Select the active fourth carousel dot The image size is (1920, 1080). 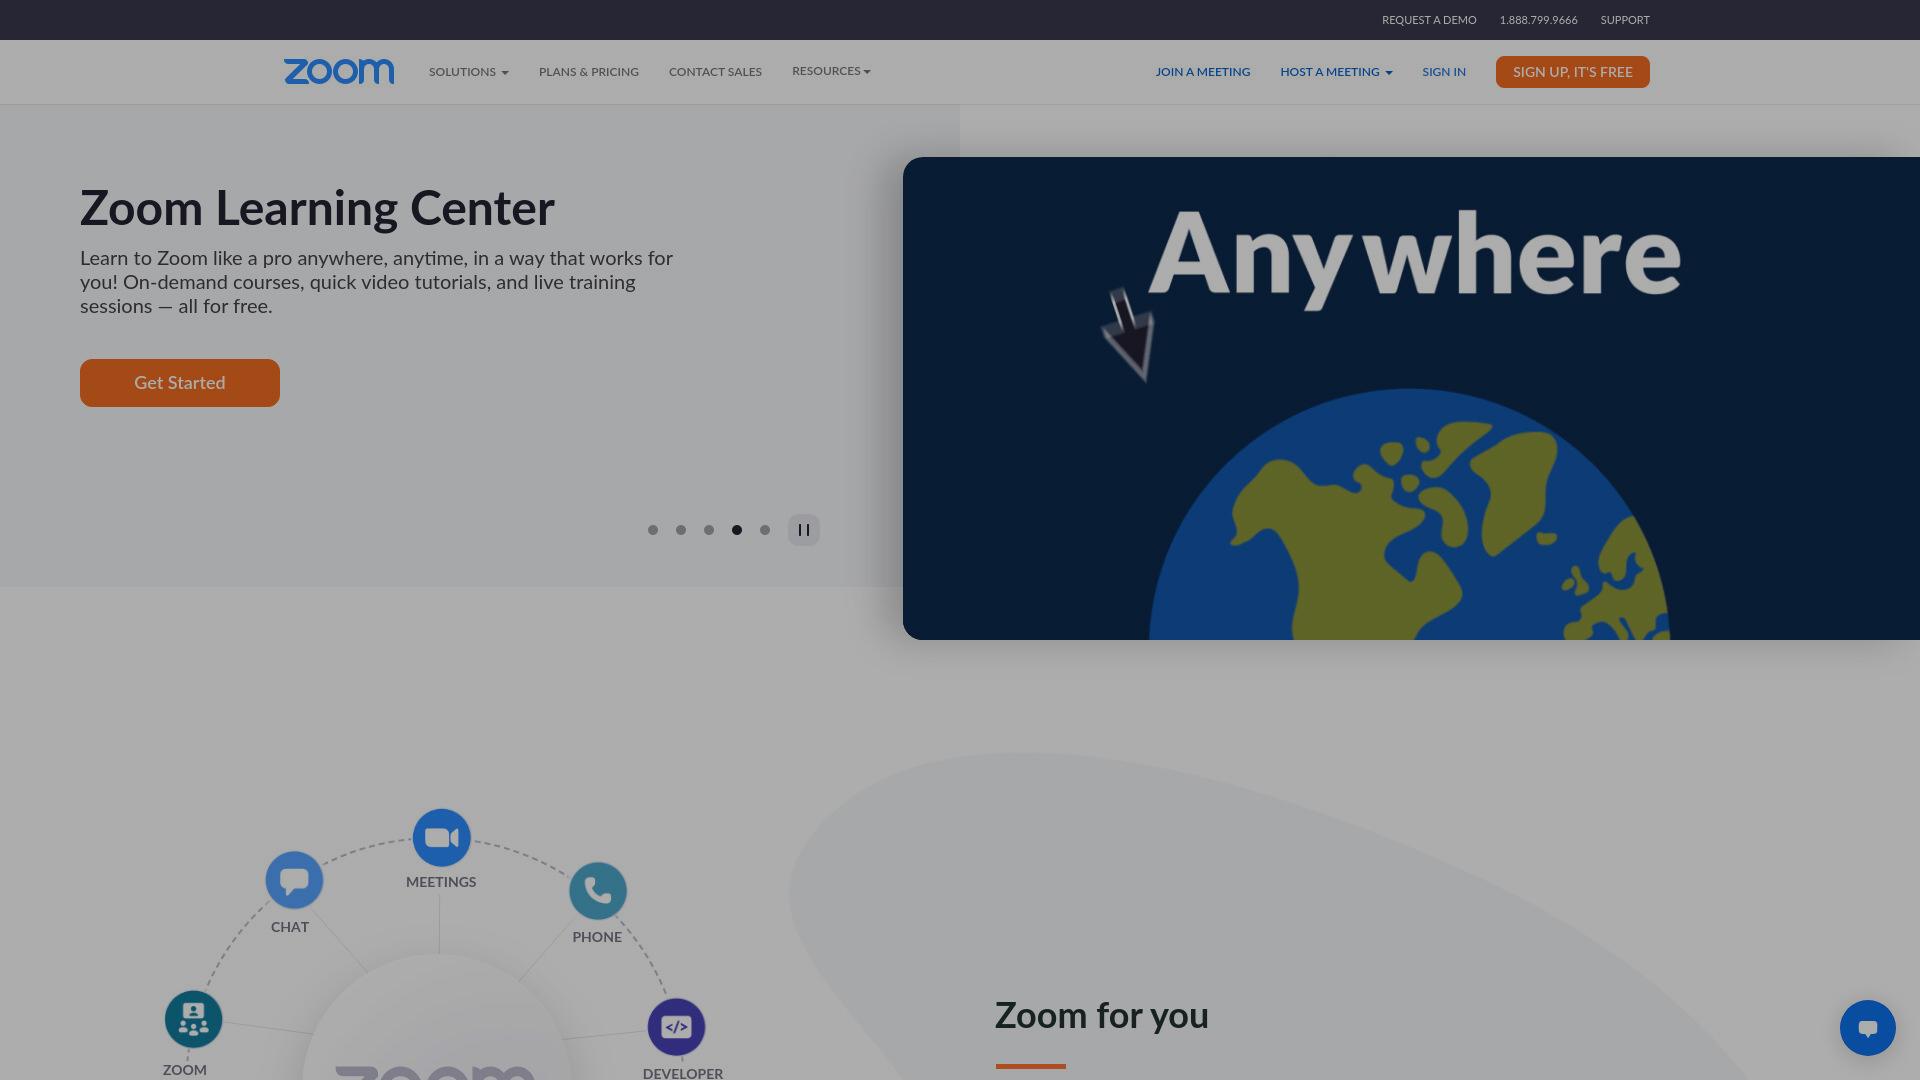[x=737, y=530]
